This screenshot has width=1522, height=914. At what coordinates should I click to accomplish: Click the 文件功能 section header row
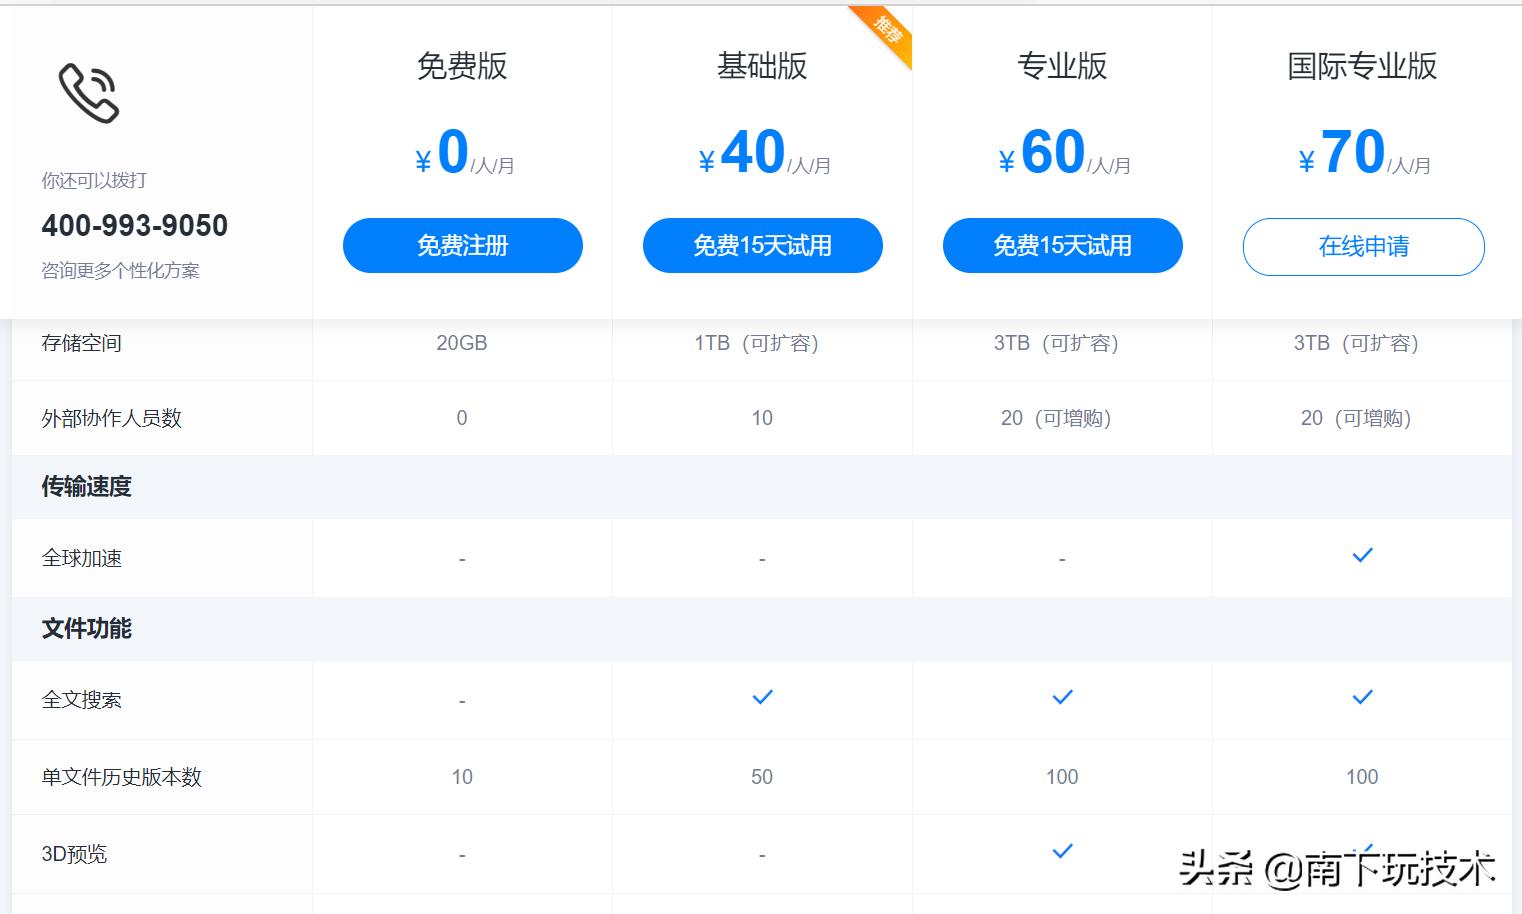click(x=84, y=629)
